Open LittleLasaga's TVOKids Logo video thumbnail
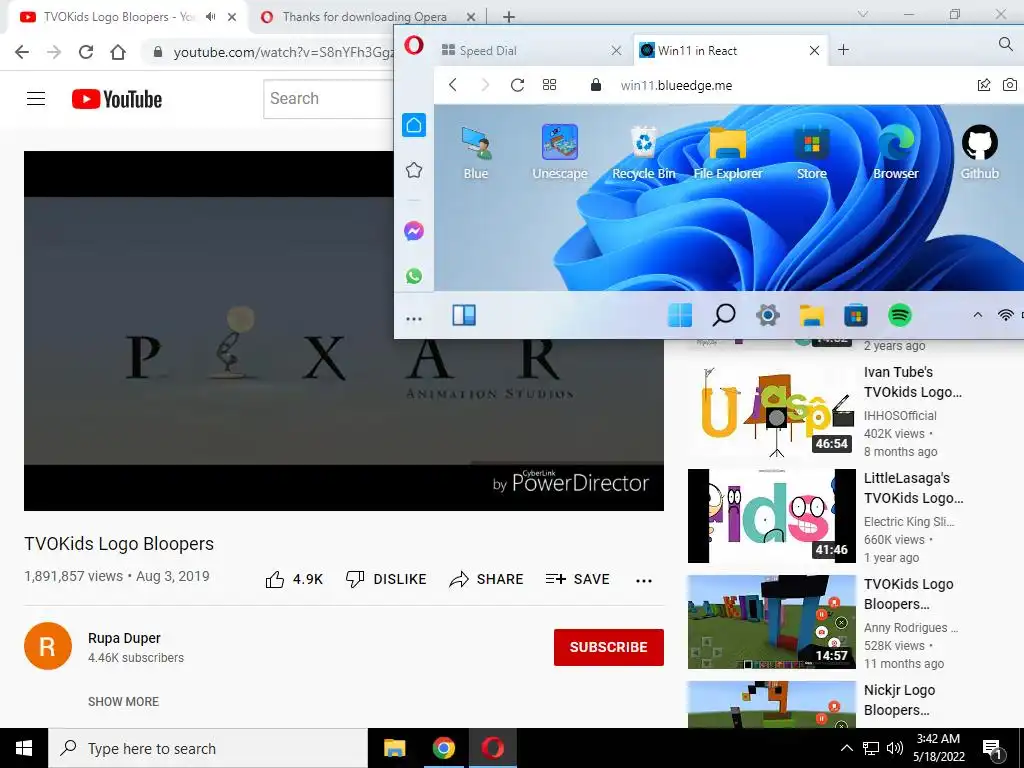1024x768 pixels. [x=771, y=516]
